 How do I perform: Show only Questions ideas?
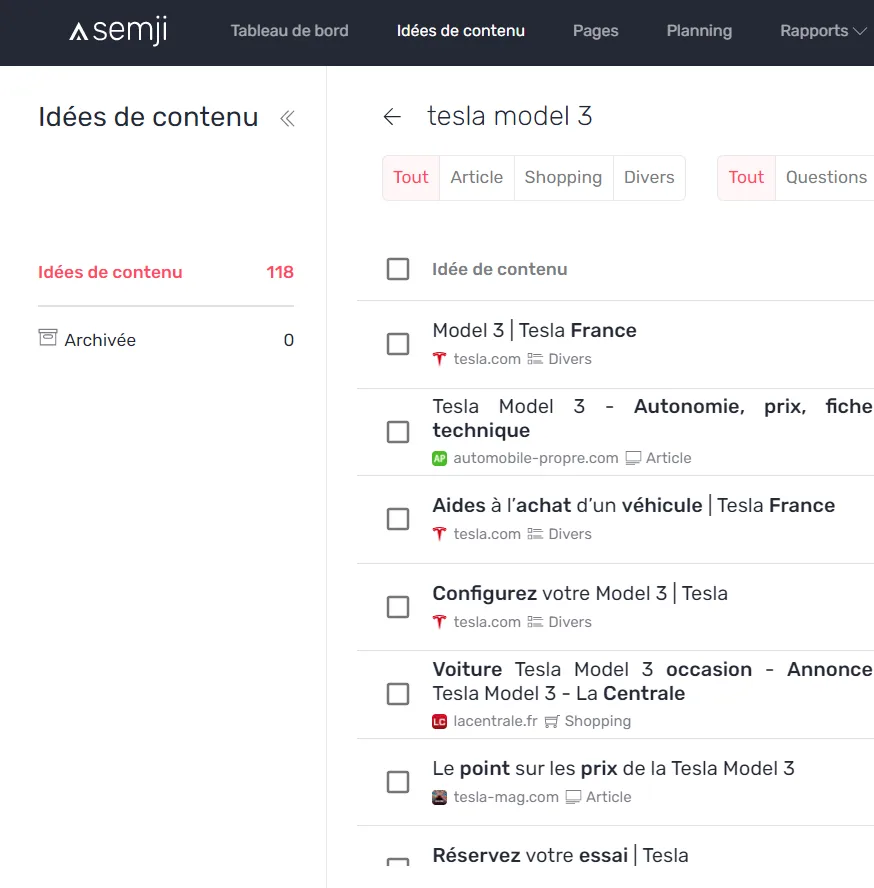pyautogui.click(x=826, y=177)
